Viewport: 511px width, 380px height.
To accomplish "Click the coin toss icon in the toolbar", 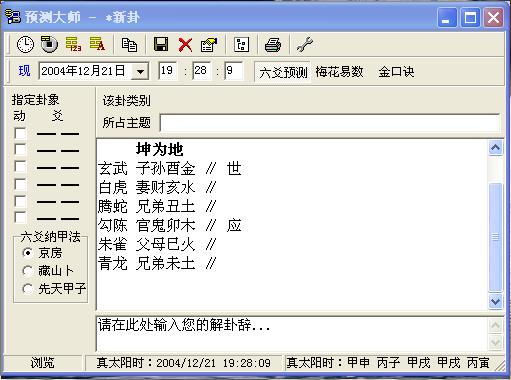I will [49, 44].
